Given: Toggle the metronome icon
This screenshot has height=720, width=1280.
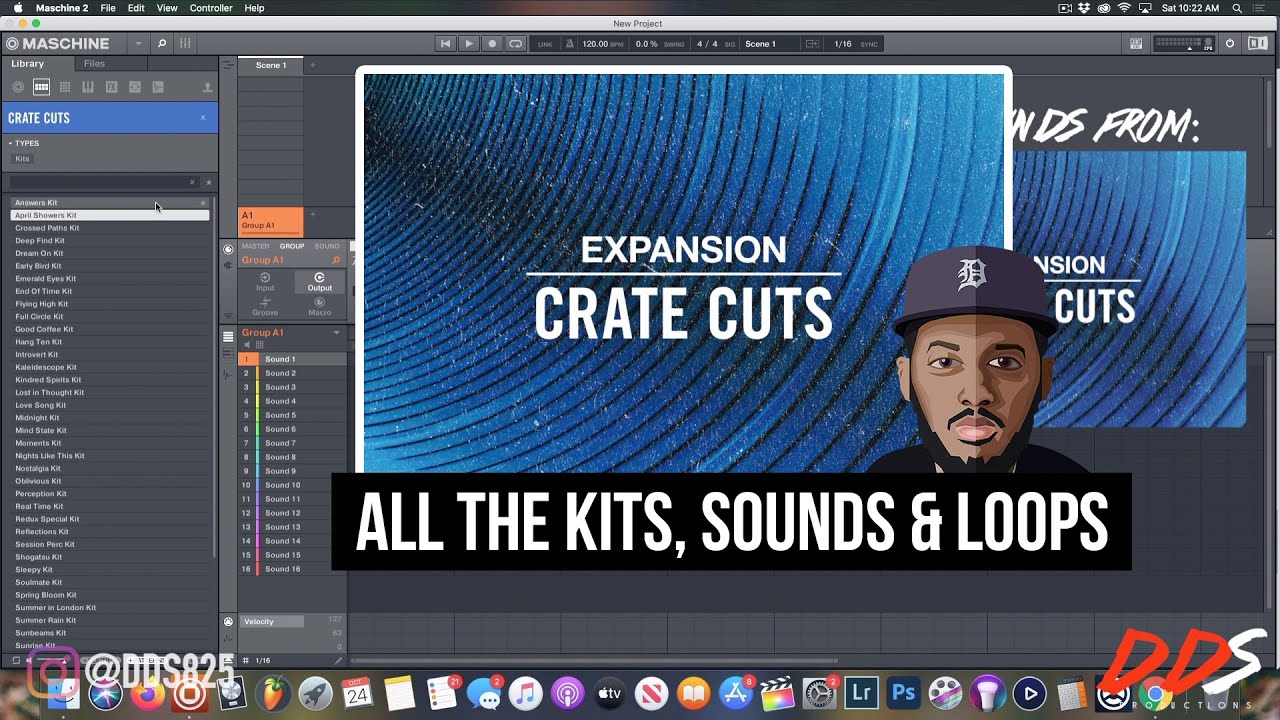Looking at the screenshot, I should [x=570, y=44].
